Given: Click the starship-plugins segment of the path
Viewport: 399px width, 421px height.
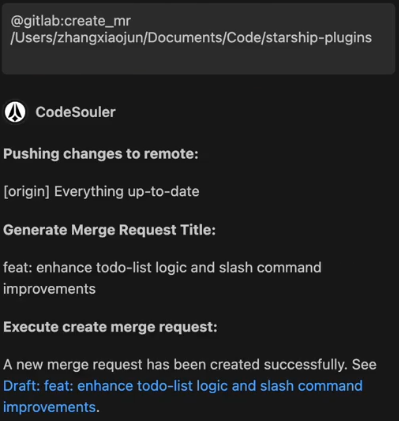Looking at the screenshot, I should 319,38.
